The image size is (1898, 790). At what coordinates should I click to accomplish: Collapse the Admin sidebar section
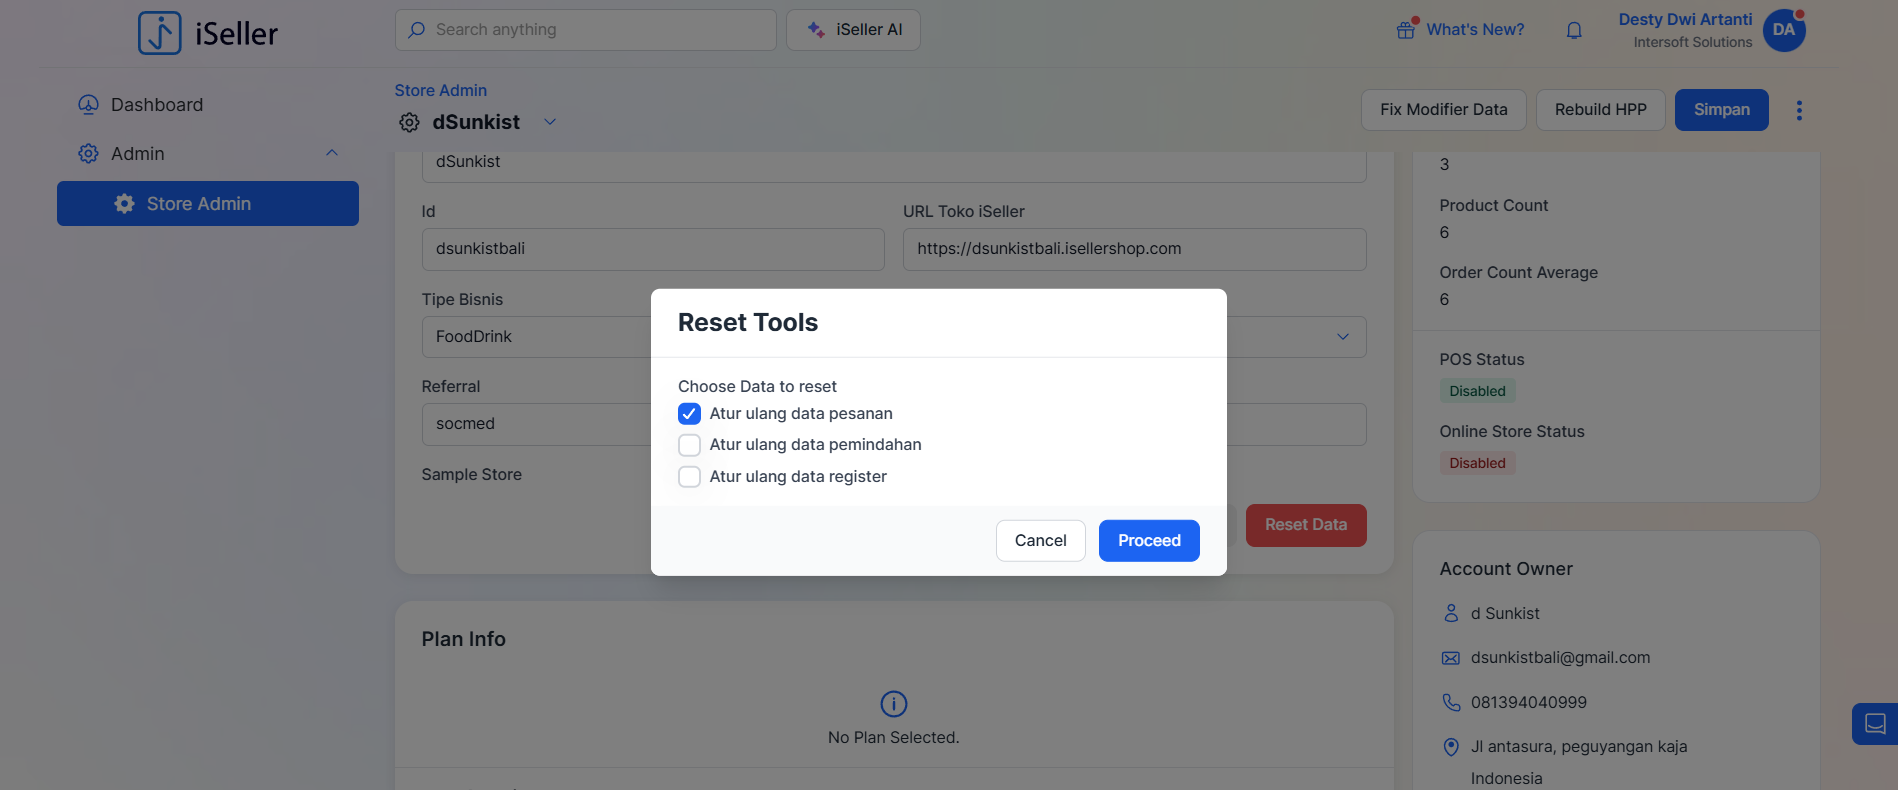coord(332,153)
